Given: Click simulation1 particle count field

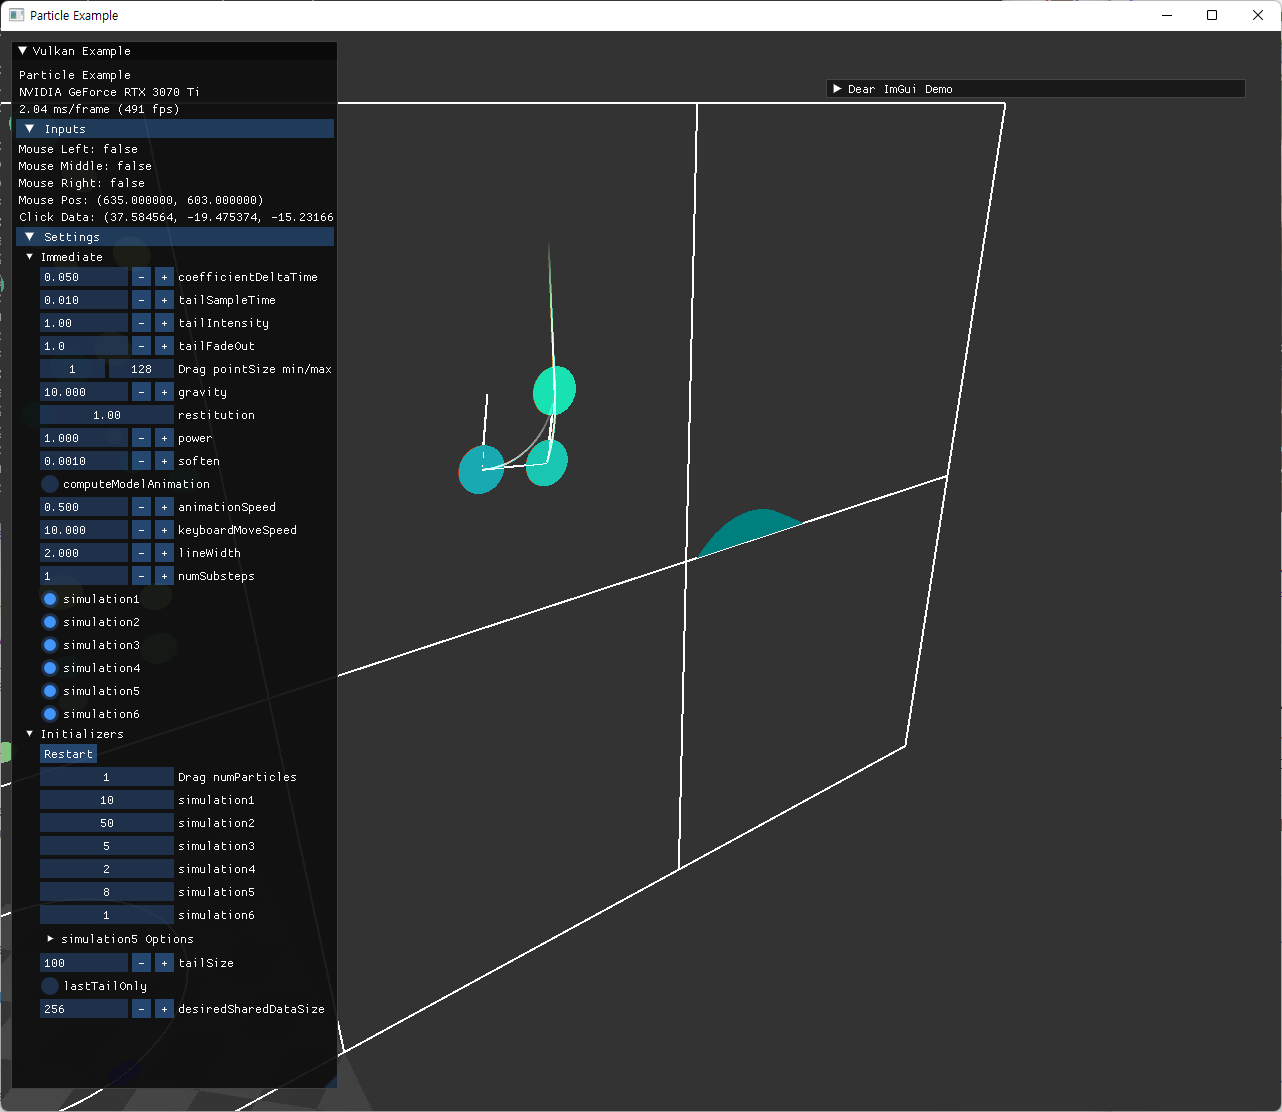Looking at the screenshot, I should pyautogui.click(x=106, y=800).
